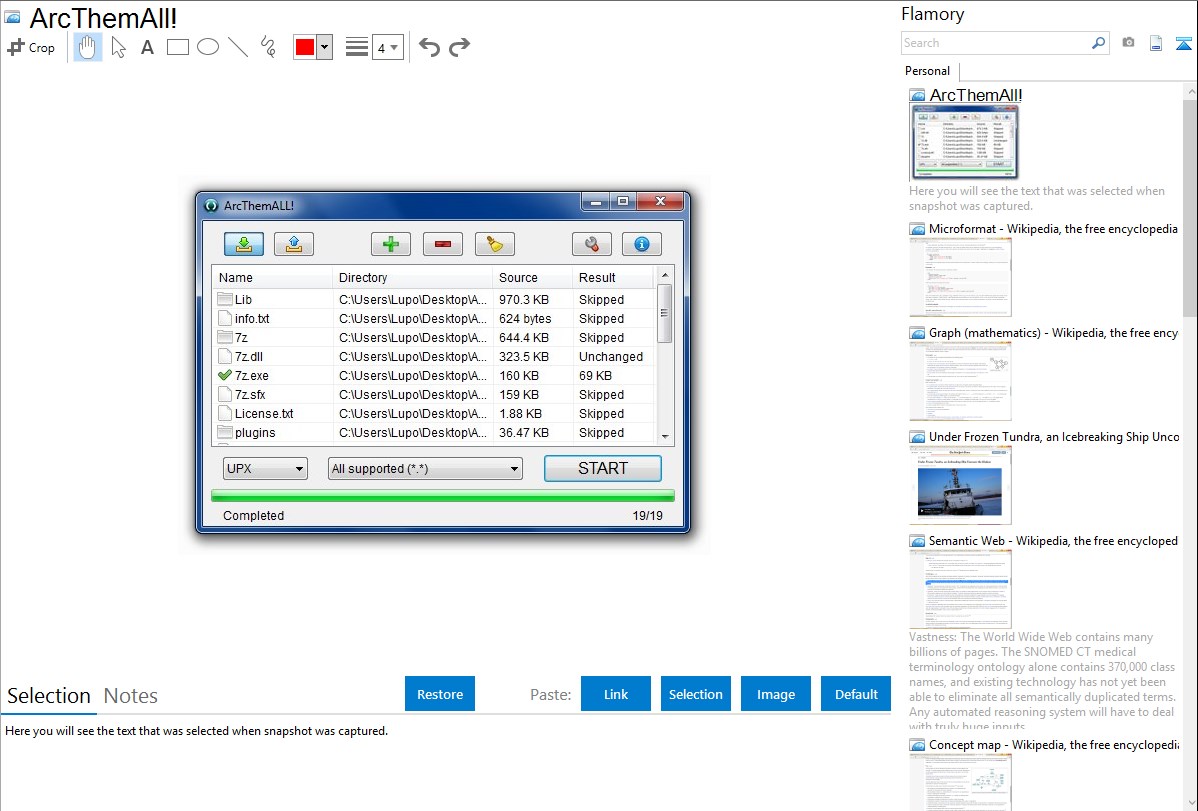The image size is (1198, 811).
Task: Pick the ellipse drawing tool
Action: 208,47
